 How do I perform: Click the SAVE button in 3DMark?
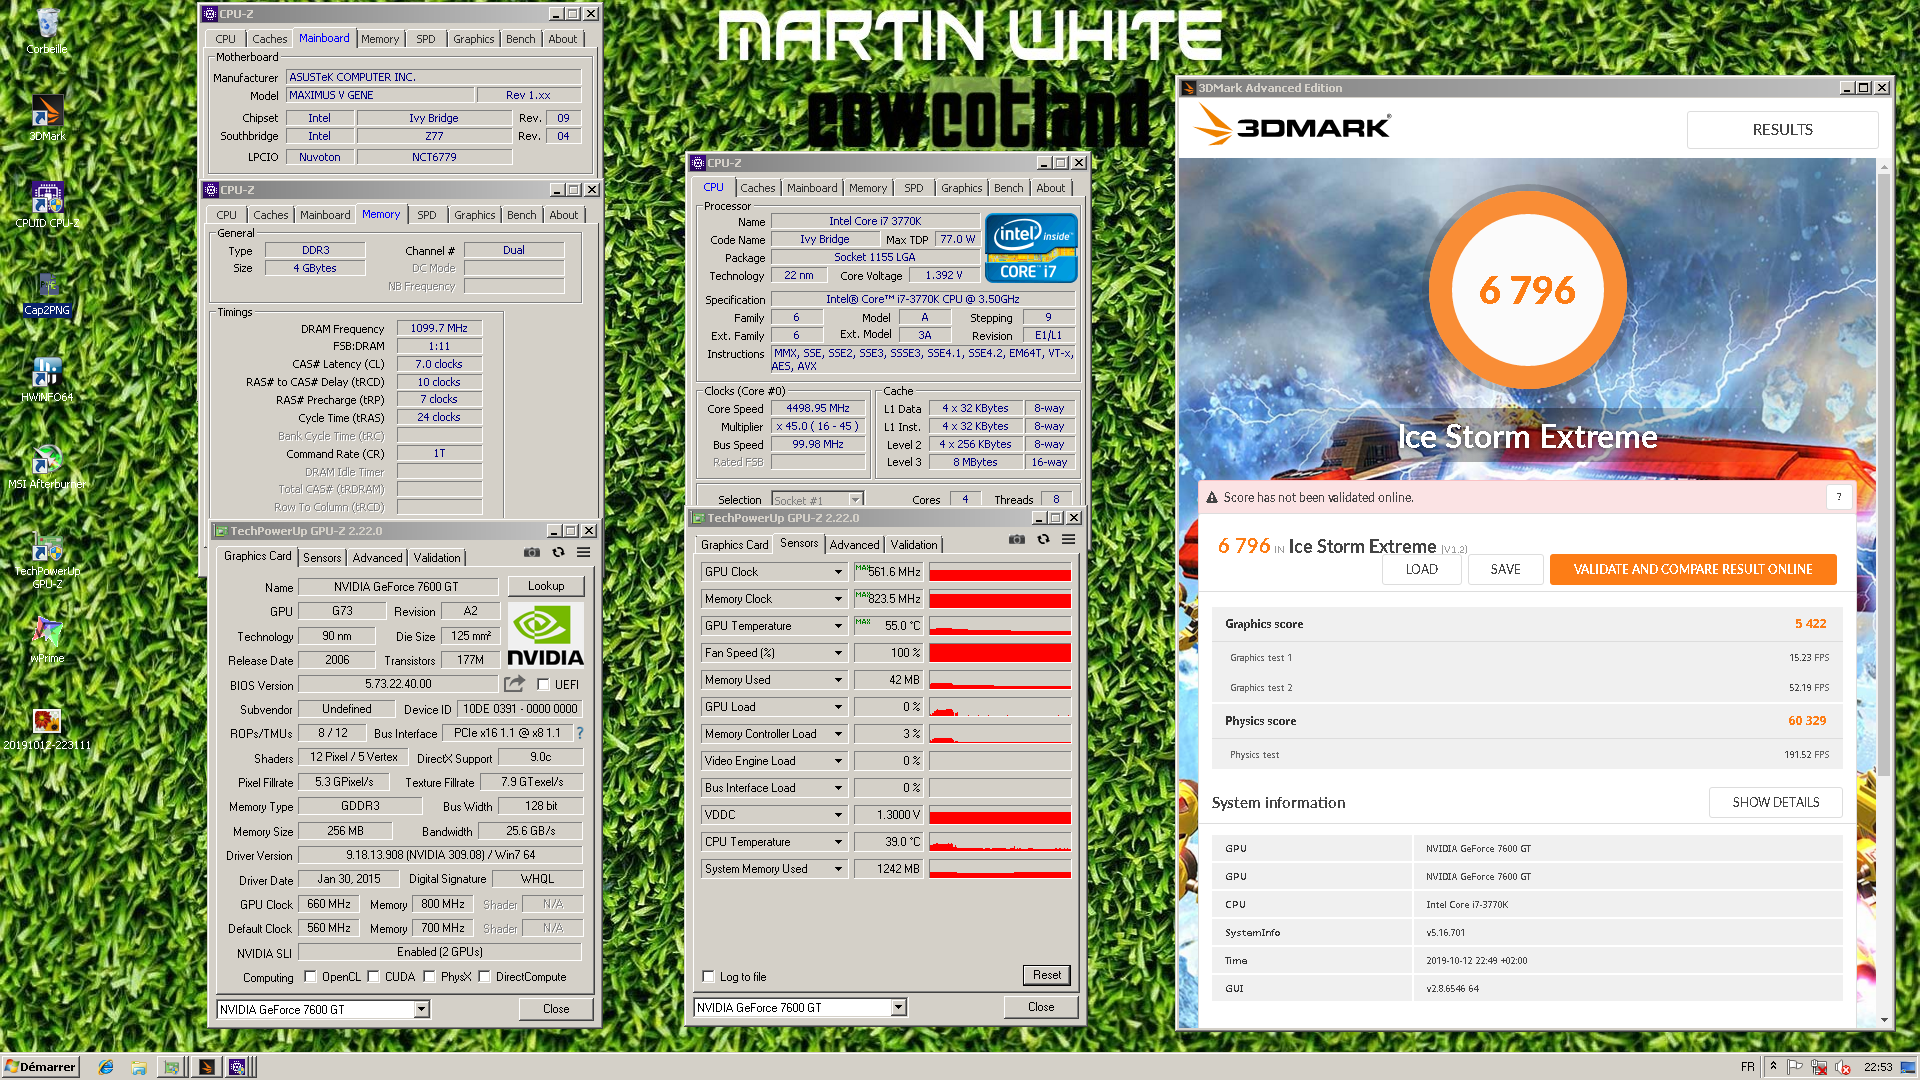pyautogui.click(x=1505, y=569)
